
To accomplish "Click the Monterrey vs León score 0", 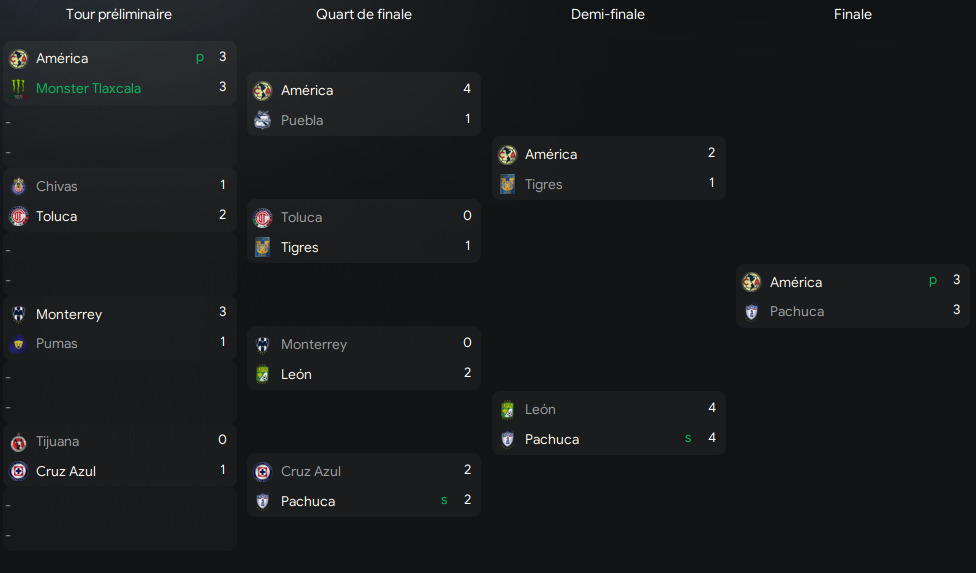I will tap(467, 343).
